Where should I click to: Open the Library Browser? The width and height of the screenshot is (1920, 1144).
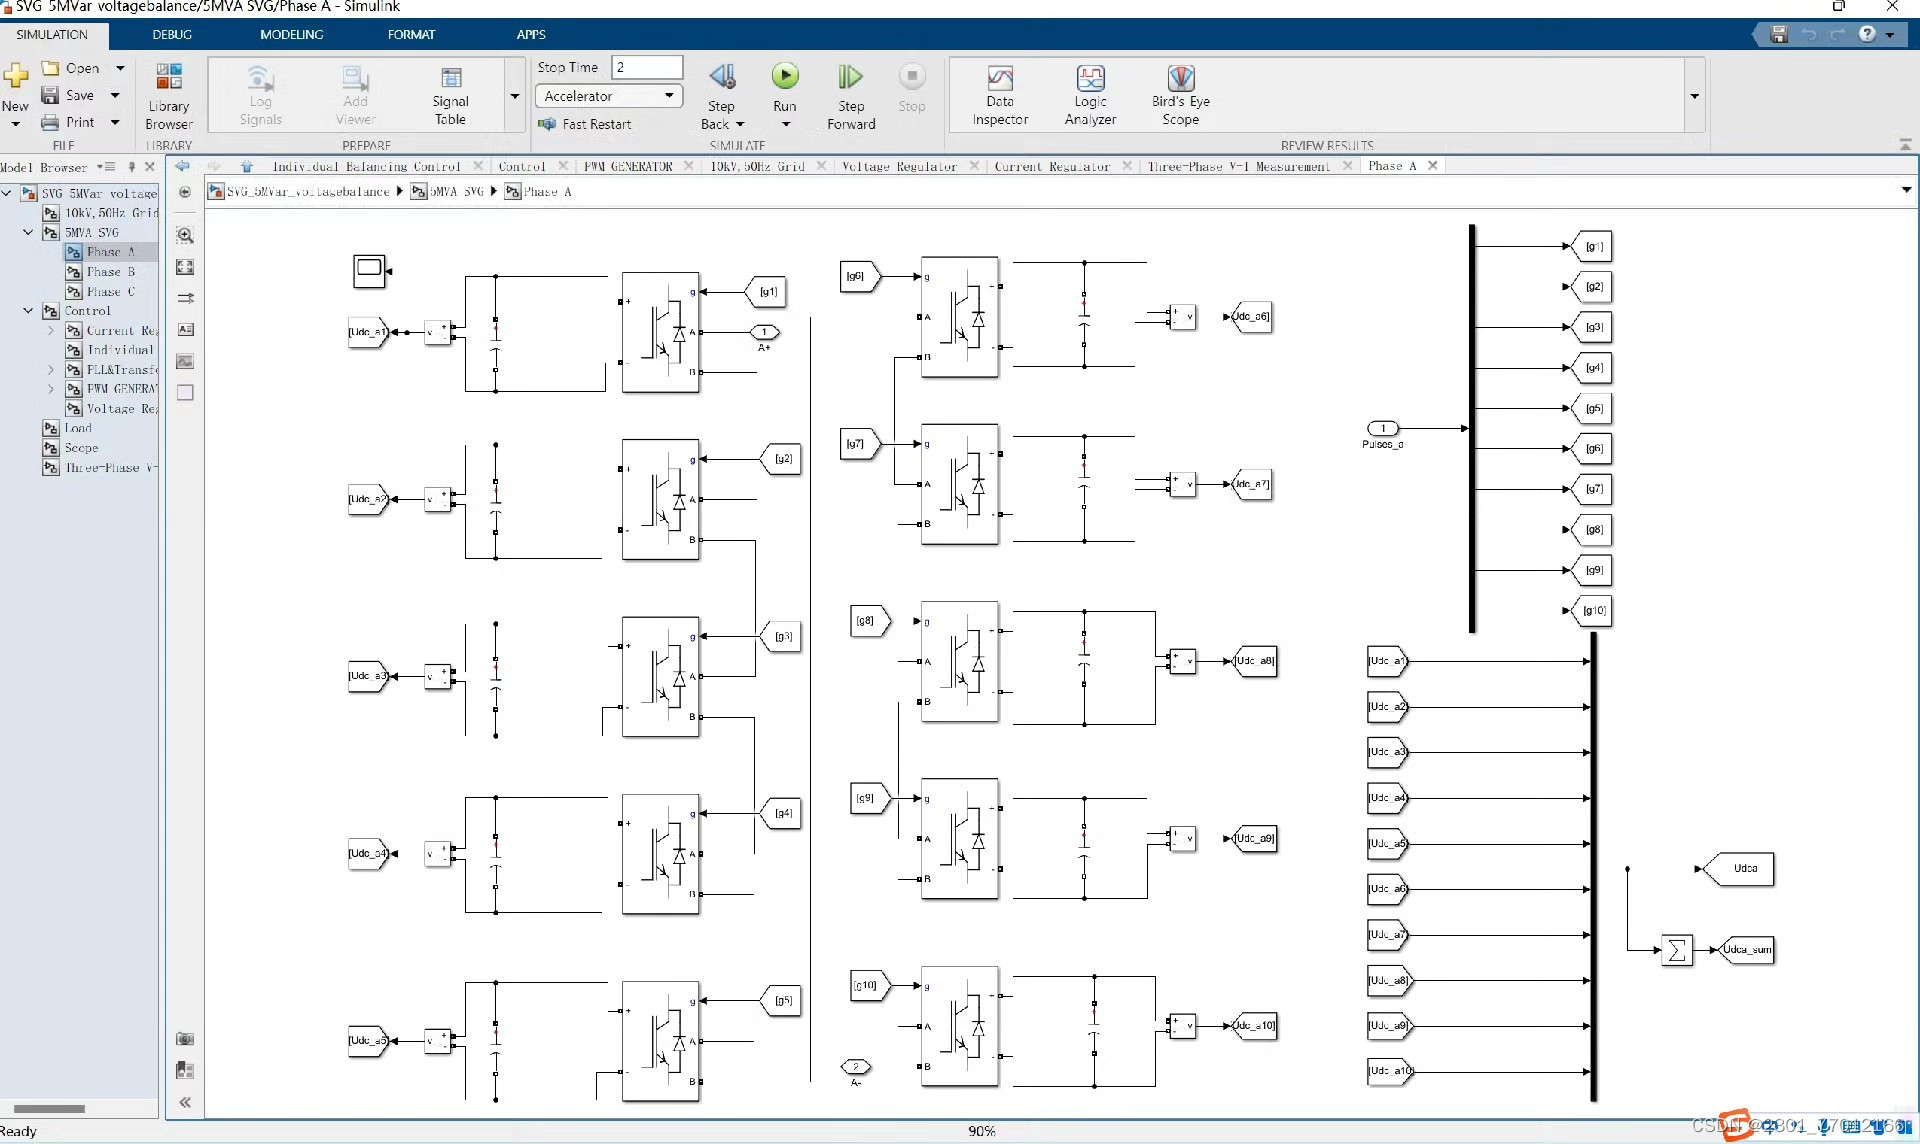click(169, 97)
